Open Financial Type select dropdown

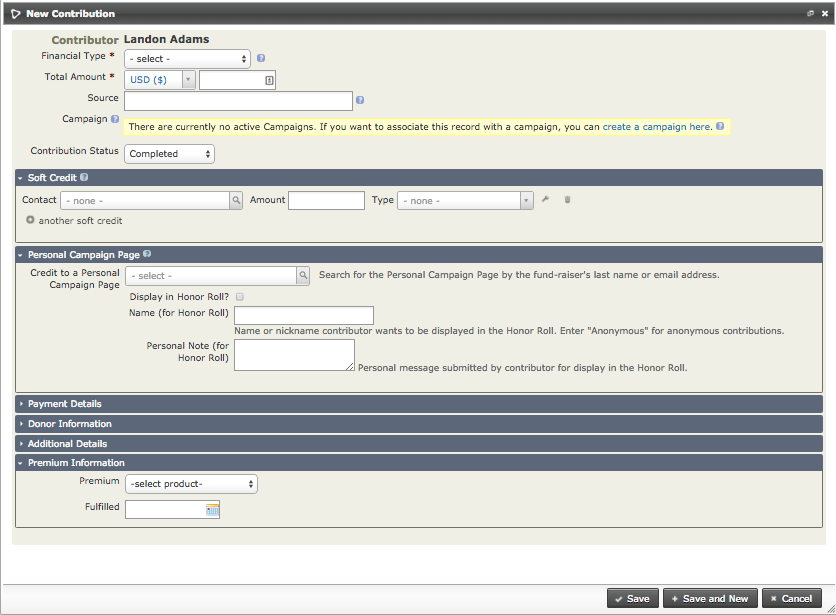click(x=187, y=59)
